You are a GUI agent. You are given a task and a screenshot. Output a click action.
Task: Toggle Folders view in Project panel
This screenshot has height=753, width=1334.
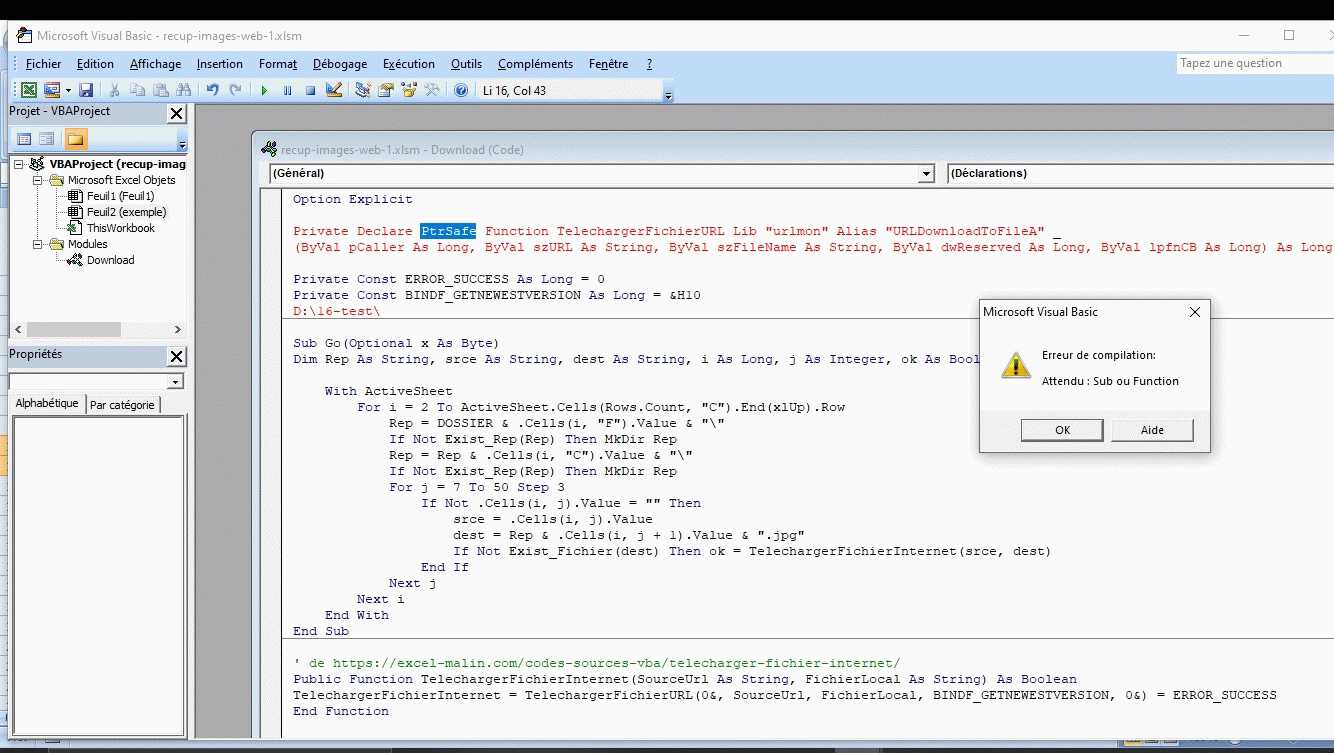(x=76, y=139)
